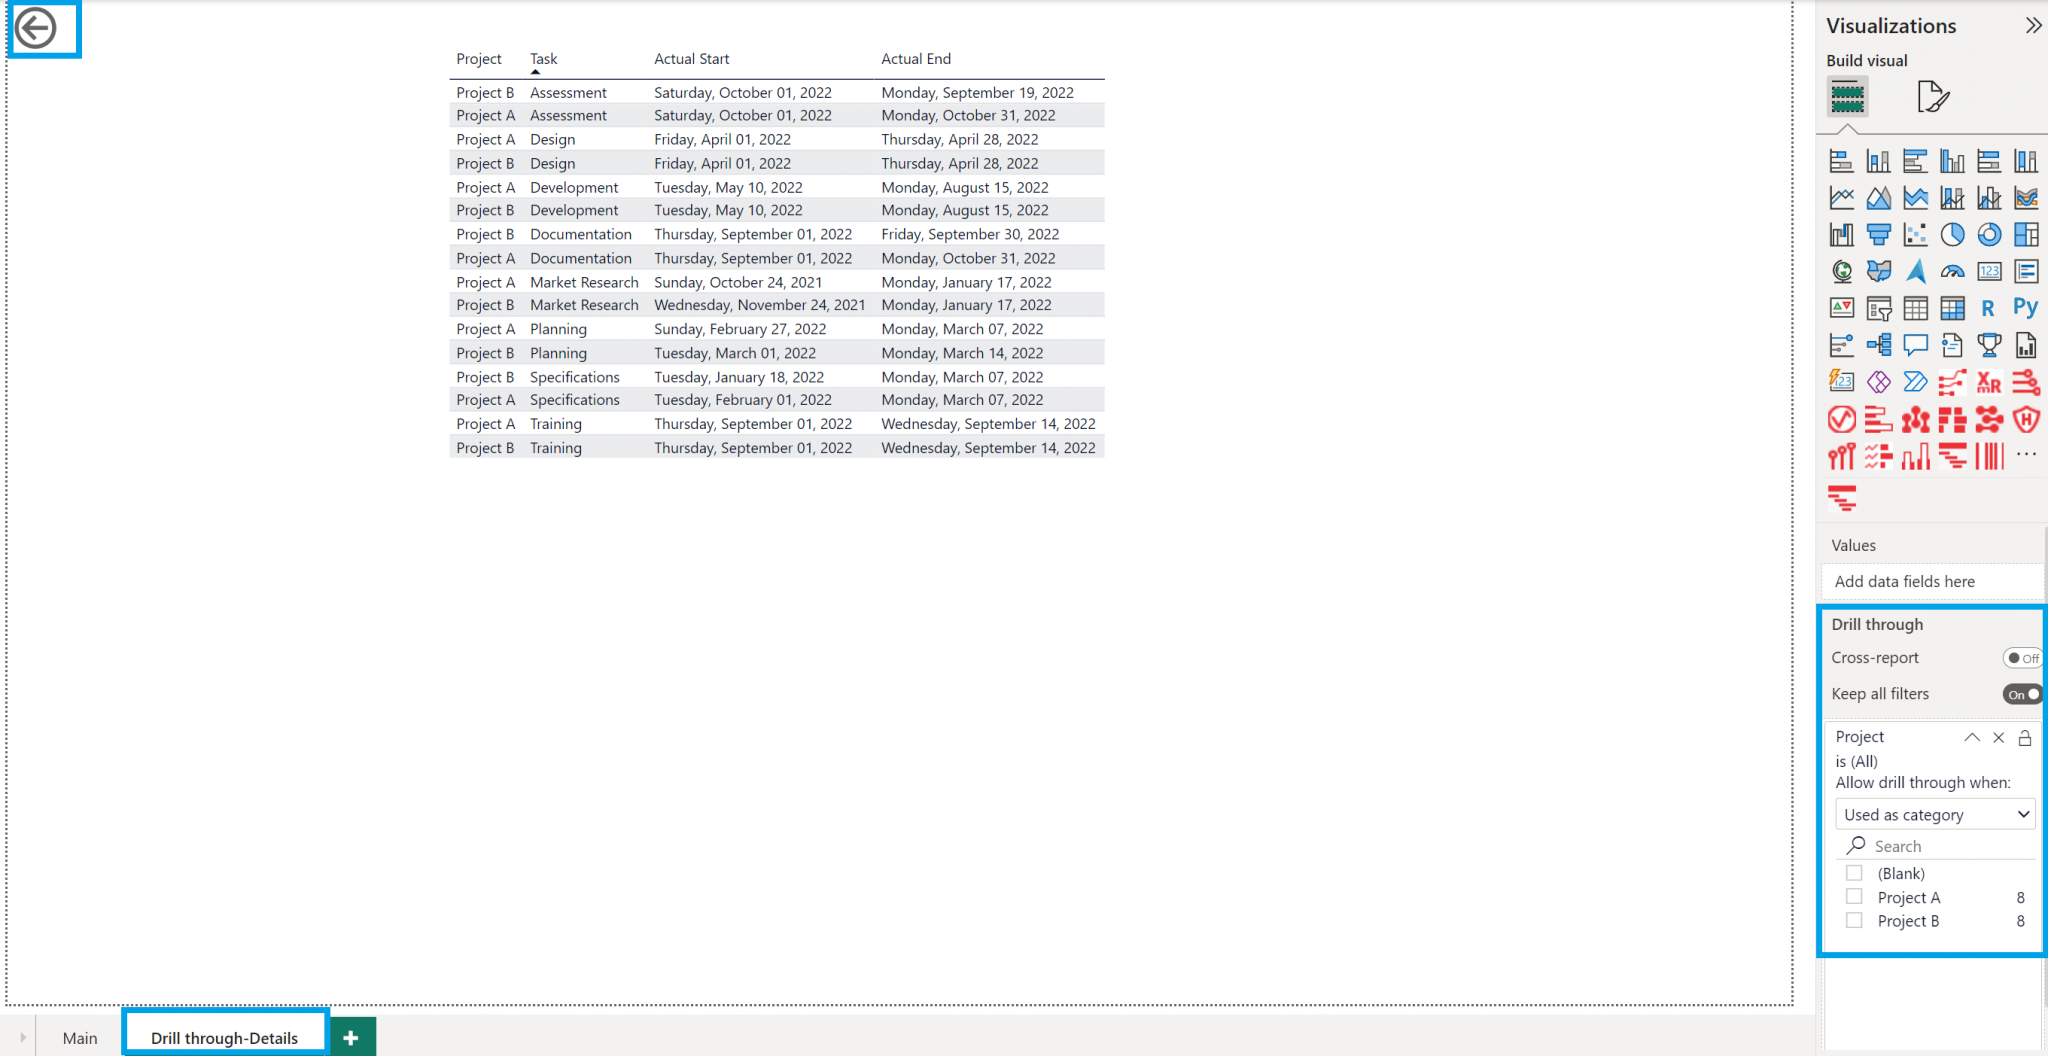This screenshot has height=1056, width=2048.
Task: Select the pie chart visual icon
Action: tap(1952, 235)
